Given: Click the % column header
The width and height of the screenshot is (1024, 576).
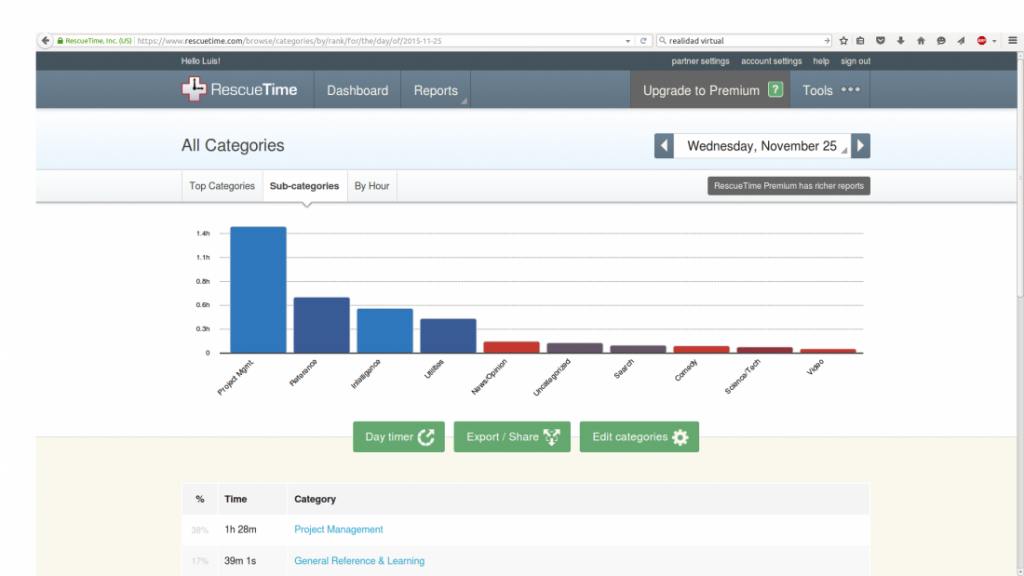Looking at the screenshot, I should coord(200,499).
